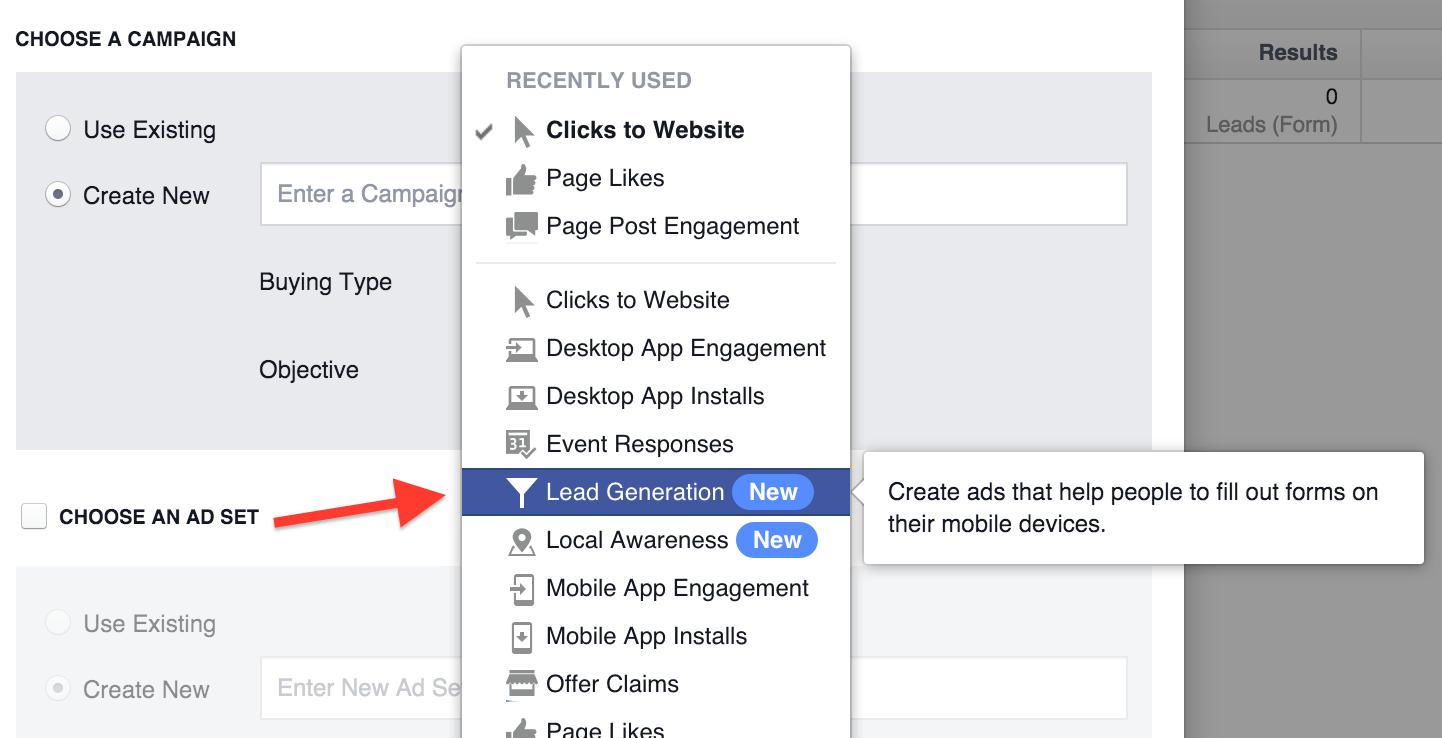This screenshot has width=1442, height=738.
Task: Choose Mobile App Installs from the objective list
Action: (646, 636)
